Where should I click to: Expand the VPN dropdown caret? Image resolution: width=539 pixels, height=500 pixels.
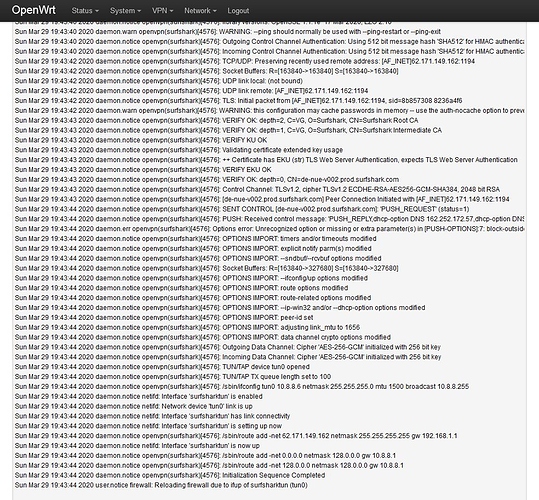pos(171,11)
